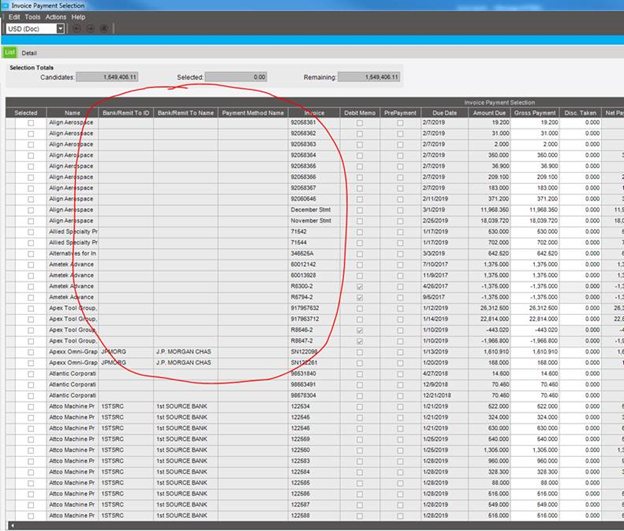Screen dimensions: 624x531
Task: Tick PrePayment checkbox for invoice 92068362
Action: click(400, 134)
